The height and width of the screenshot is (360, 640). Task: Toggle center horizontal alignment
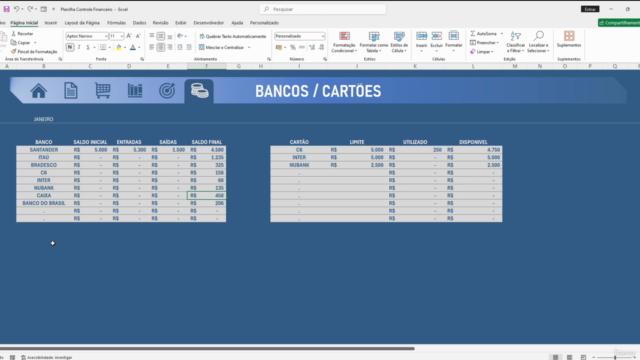coord(161,47)
